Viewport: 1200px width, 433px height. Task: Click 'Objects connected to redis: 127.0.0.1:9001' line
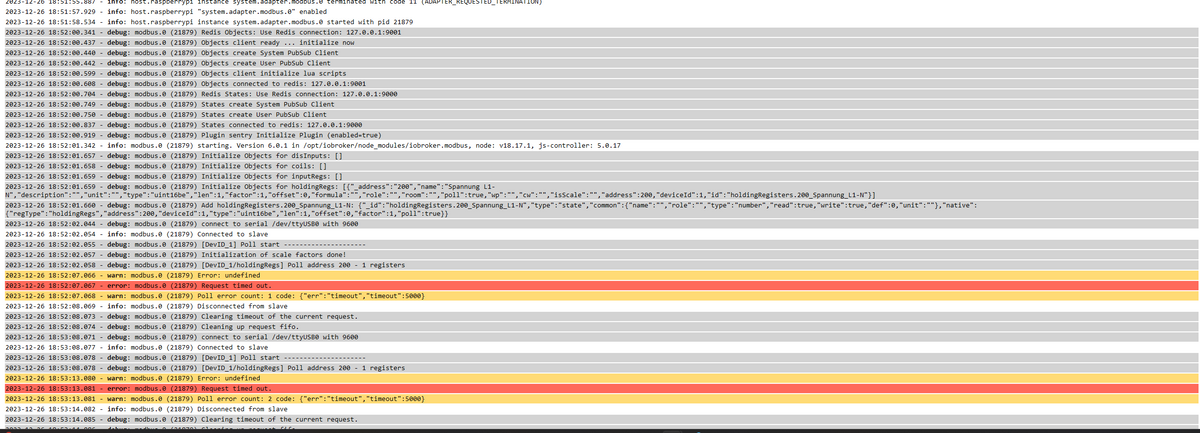point(600,82)
